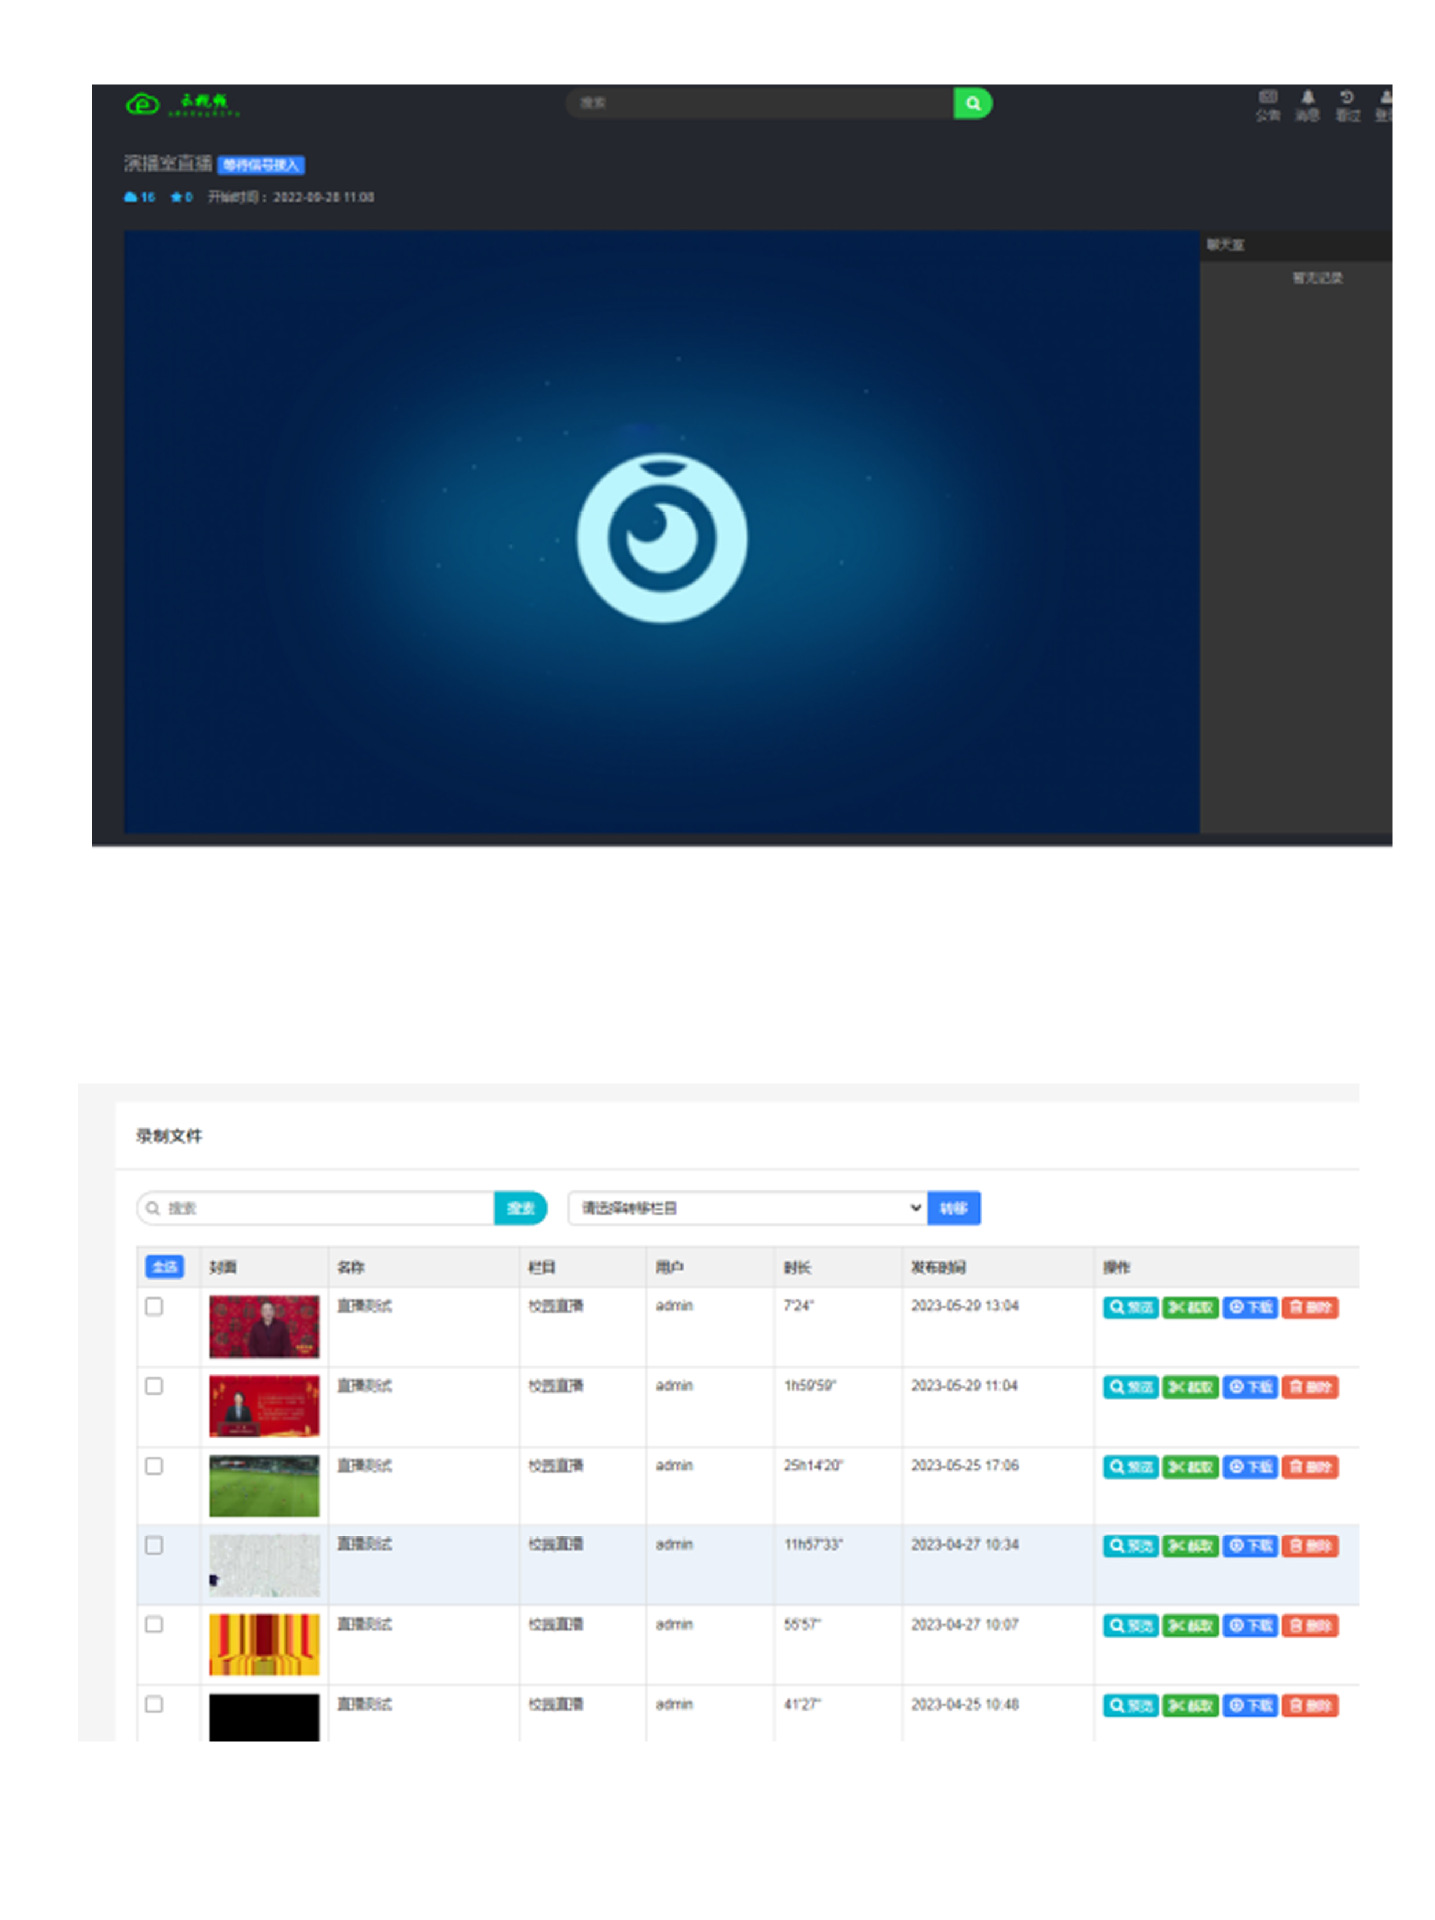Viewport: 1435px width, 1920px height.
Task: Switch to the 聊天室 chat tab
Action: [1225, 245]
